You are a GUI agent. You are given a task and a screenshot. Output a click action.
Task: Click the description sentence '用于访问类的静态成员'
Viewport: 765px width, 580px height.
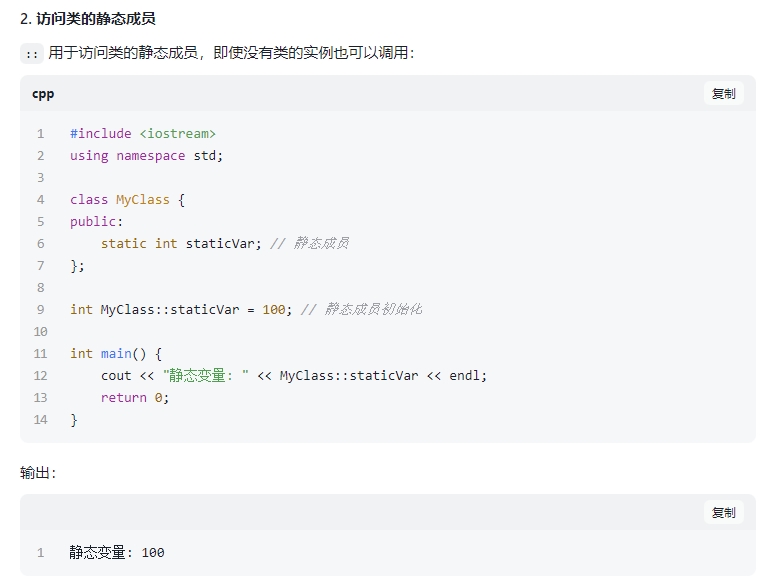tap(122, 53)
